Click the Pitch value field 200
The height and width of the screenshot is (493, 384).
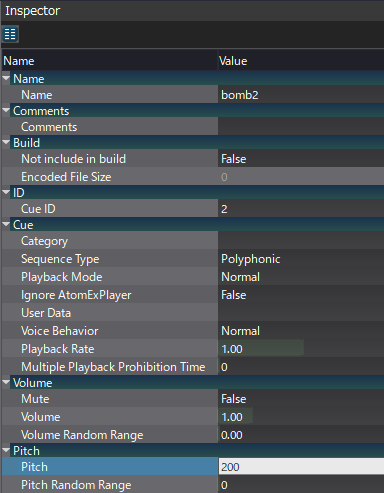point(301,467)
